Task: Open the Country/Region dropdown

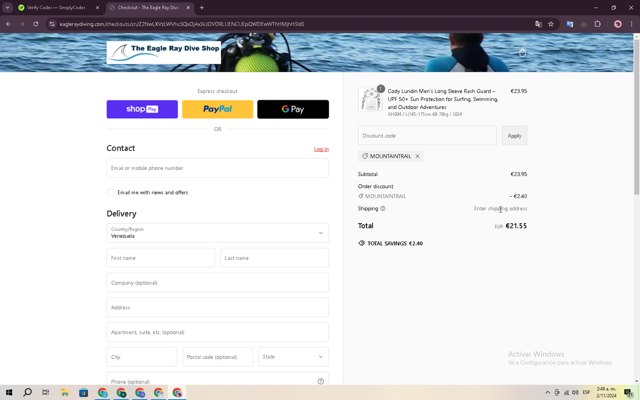Action: pos(218,233)
